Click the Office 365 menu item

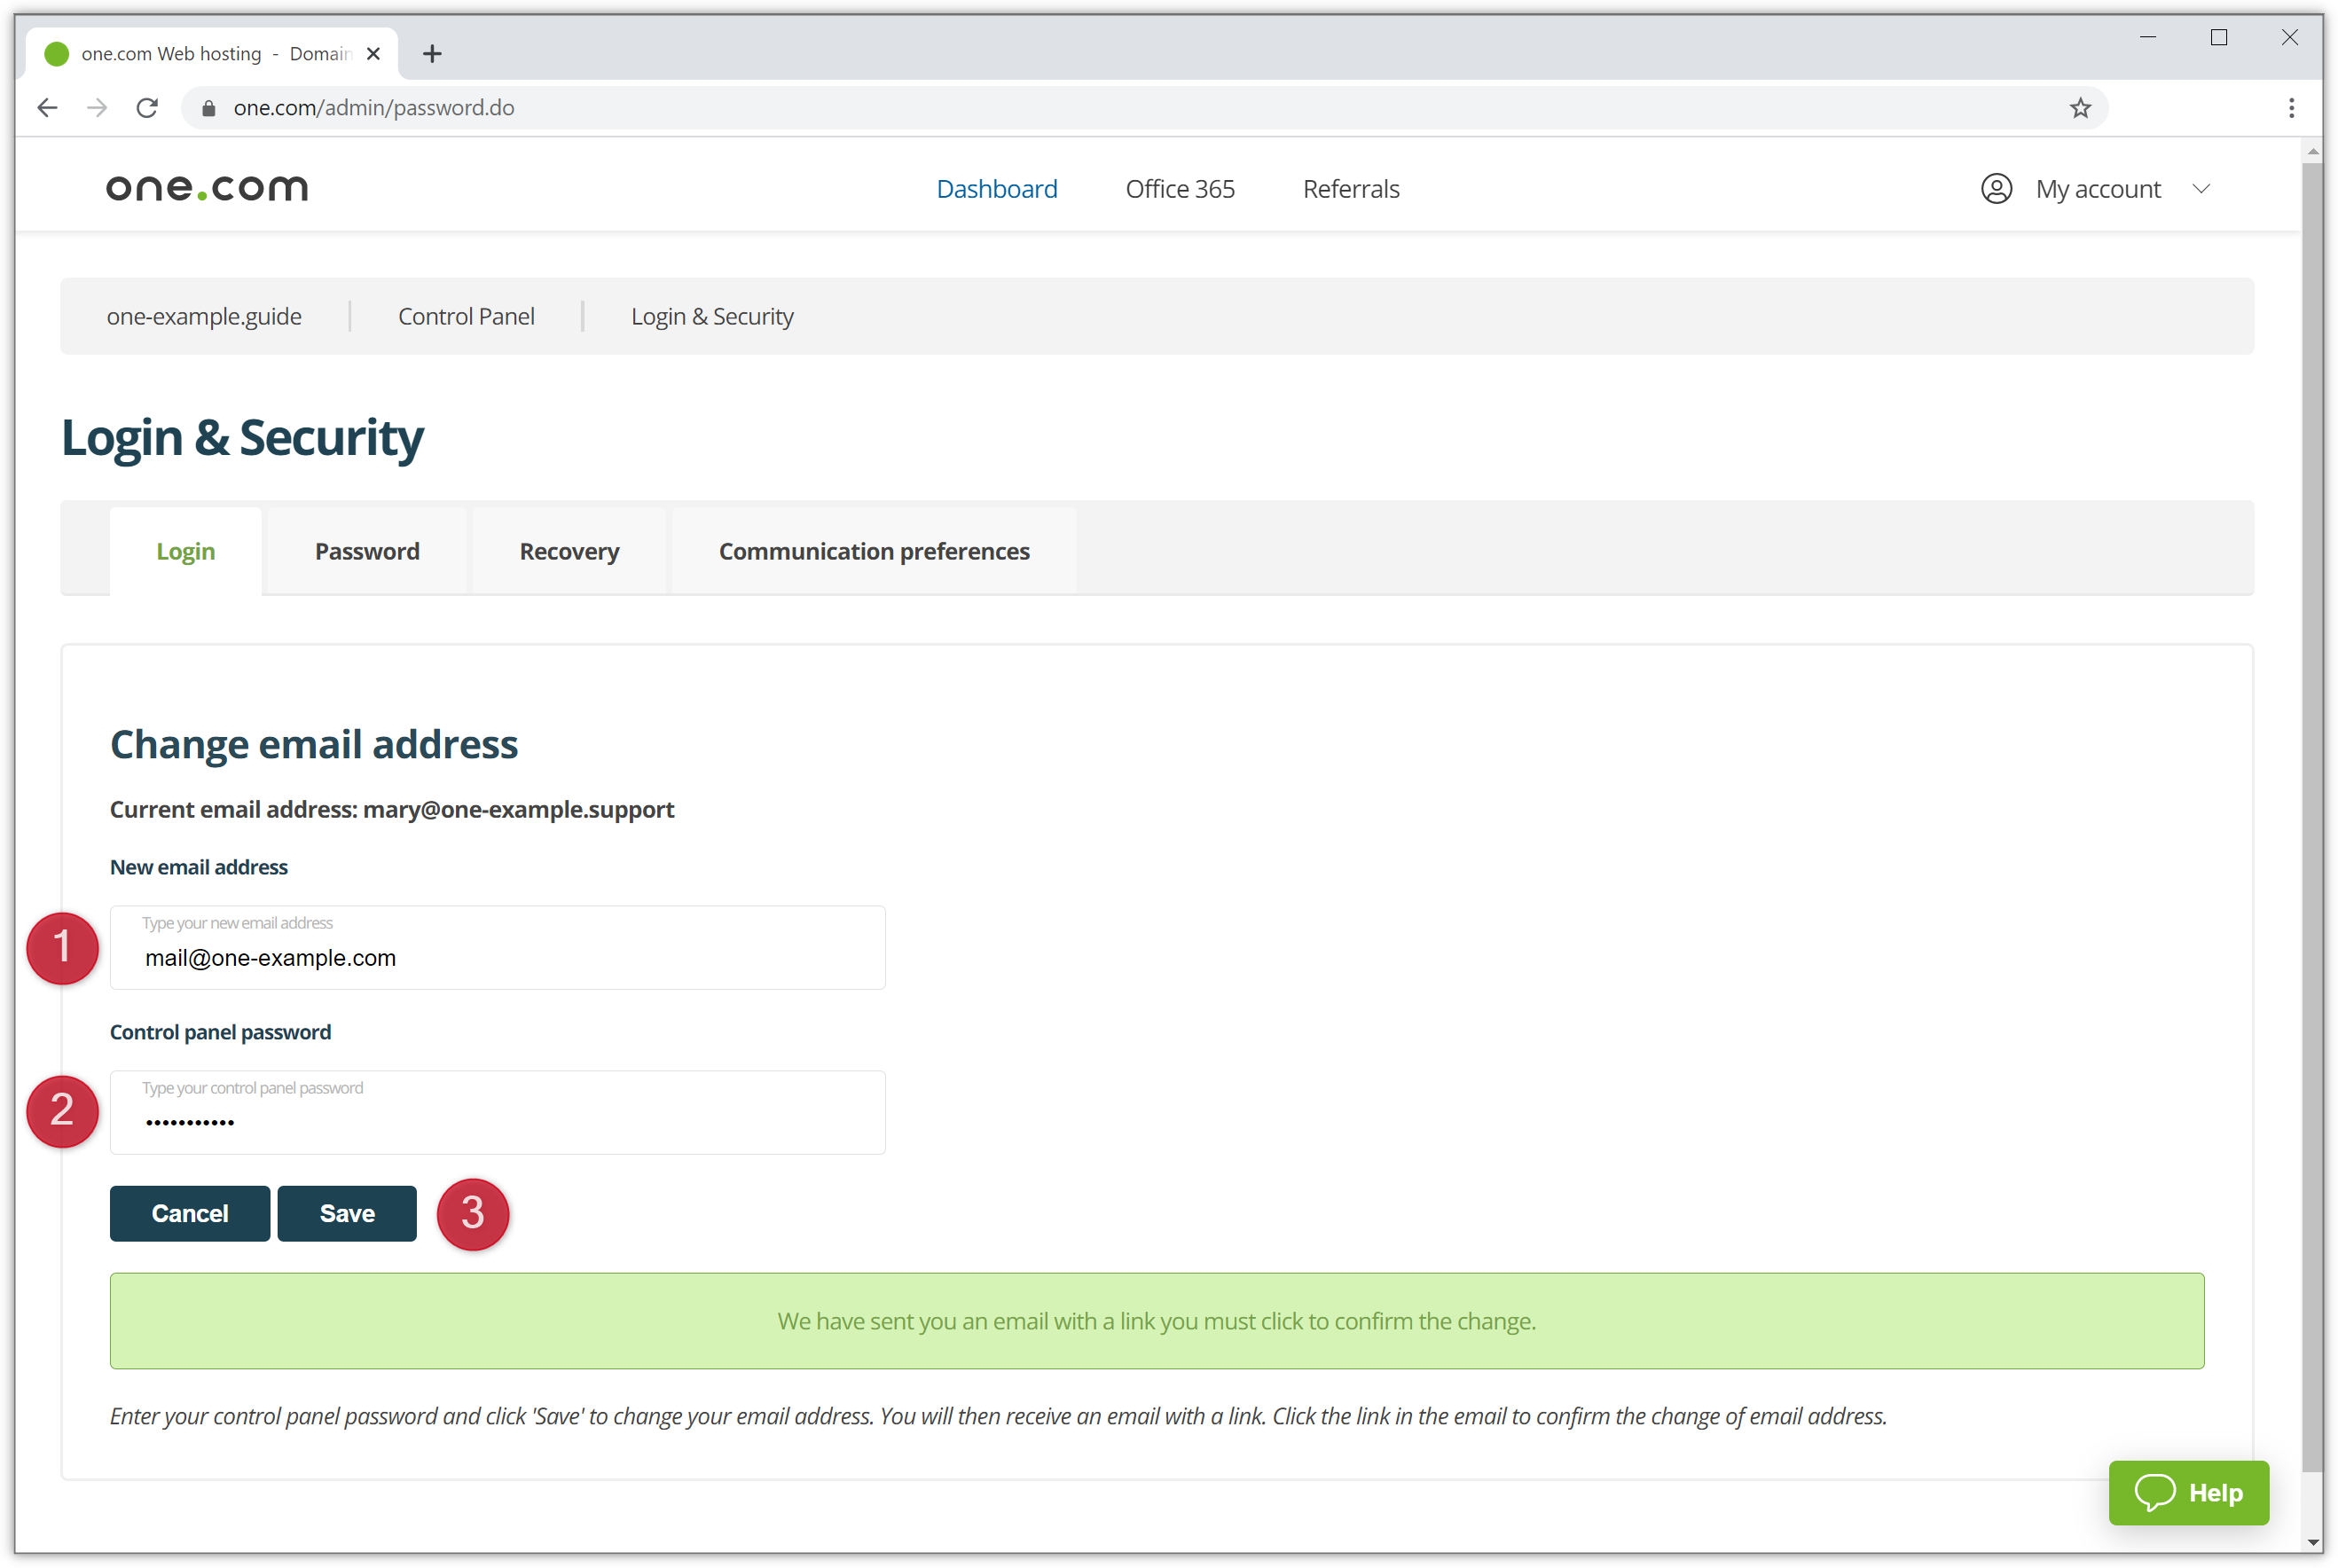[x=1180, y=189]
